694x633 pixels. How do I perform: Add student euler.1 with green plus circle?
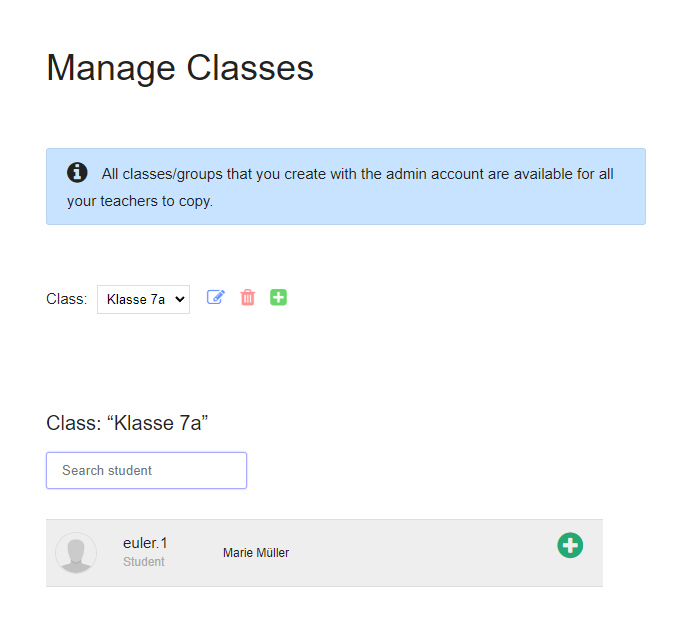click(x=570, y=545)
